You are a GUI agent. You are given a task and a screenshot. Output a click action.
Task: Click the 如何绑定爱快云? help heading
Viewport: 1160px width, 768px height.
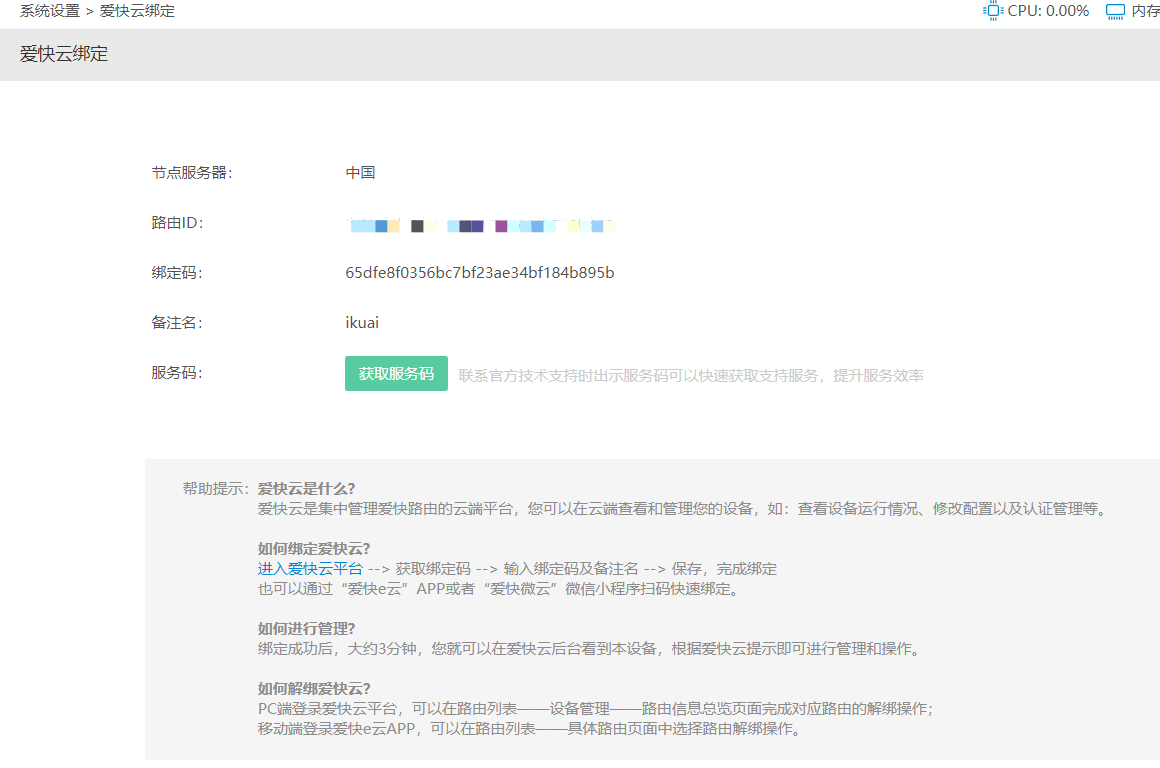[314, 549]
